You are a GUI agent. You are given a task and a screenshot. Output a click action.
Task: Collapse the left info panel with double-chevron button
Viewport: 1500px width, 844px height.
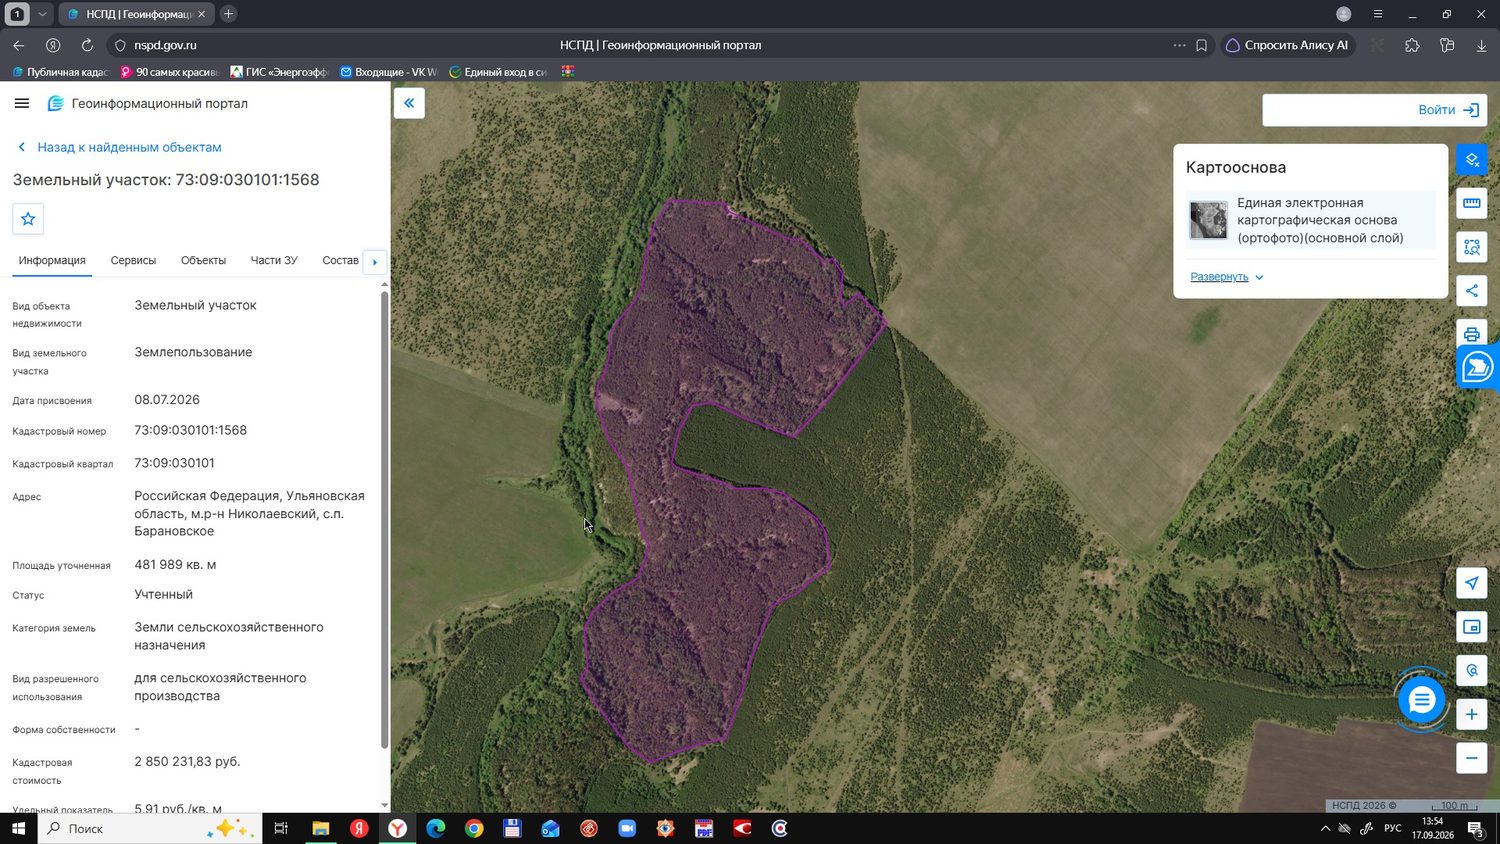(409, 103)
